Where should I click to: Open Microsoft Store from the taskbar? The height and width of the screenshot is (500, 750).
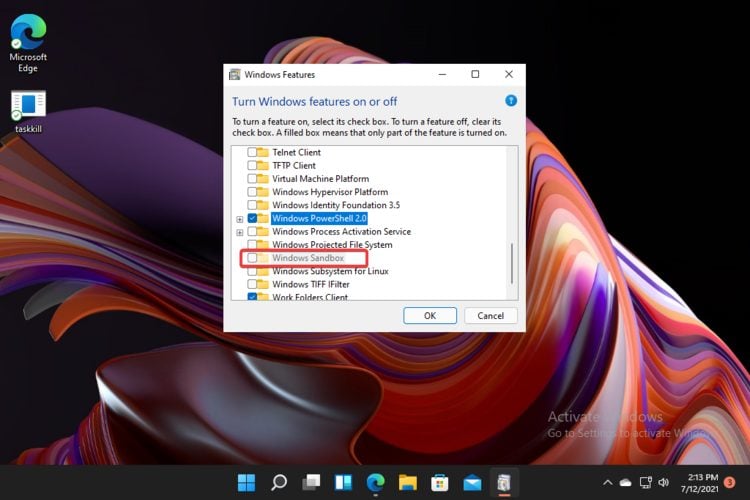click(x=440, y=482)
